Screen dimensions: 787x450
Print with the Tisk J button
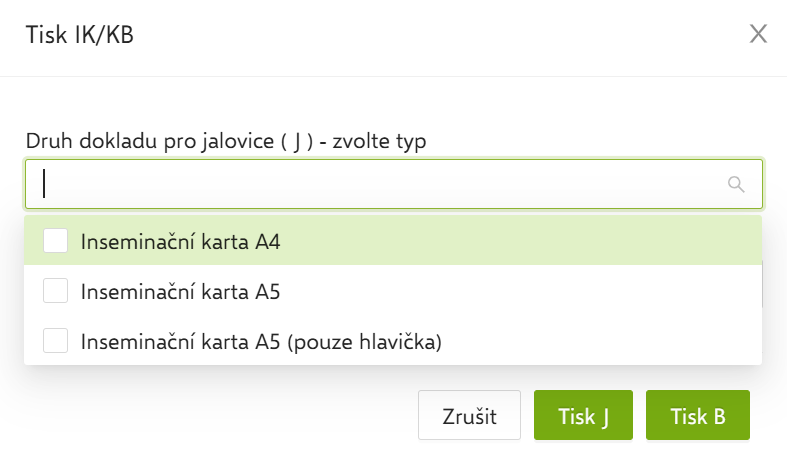pyautogui.click(x=583, y=416)
